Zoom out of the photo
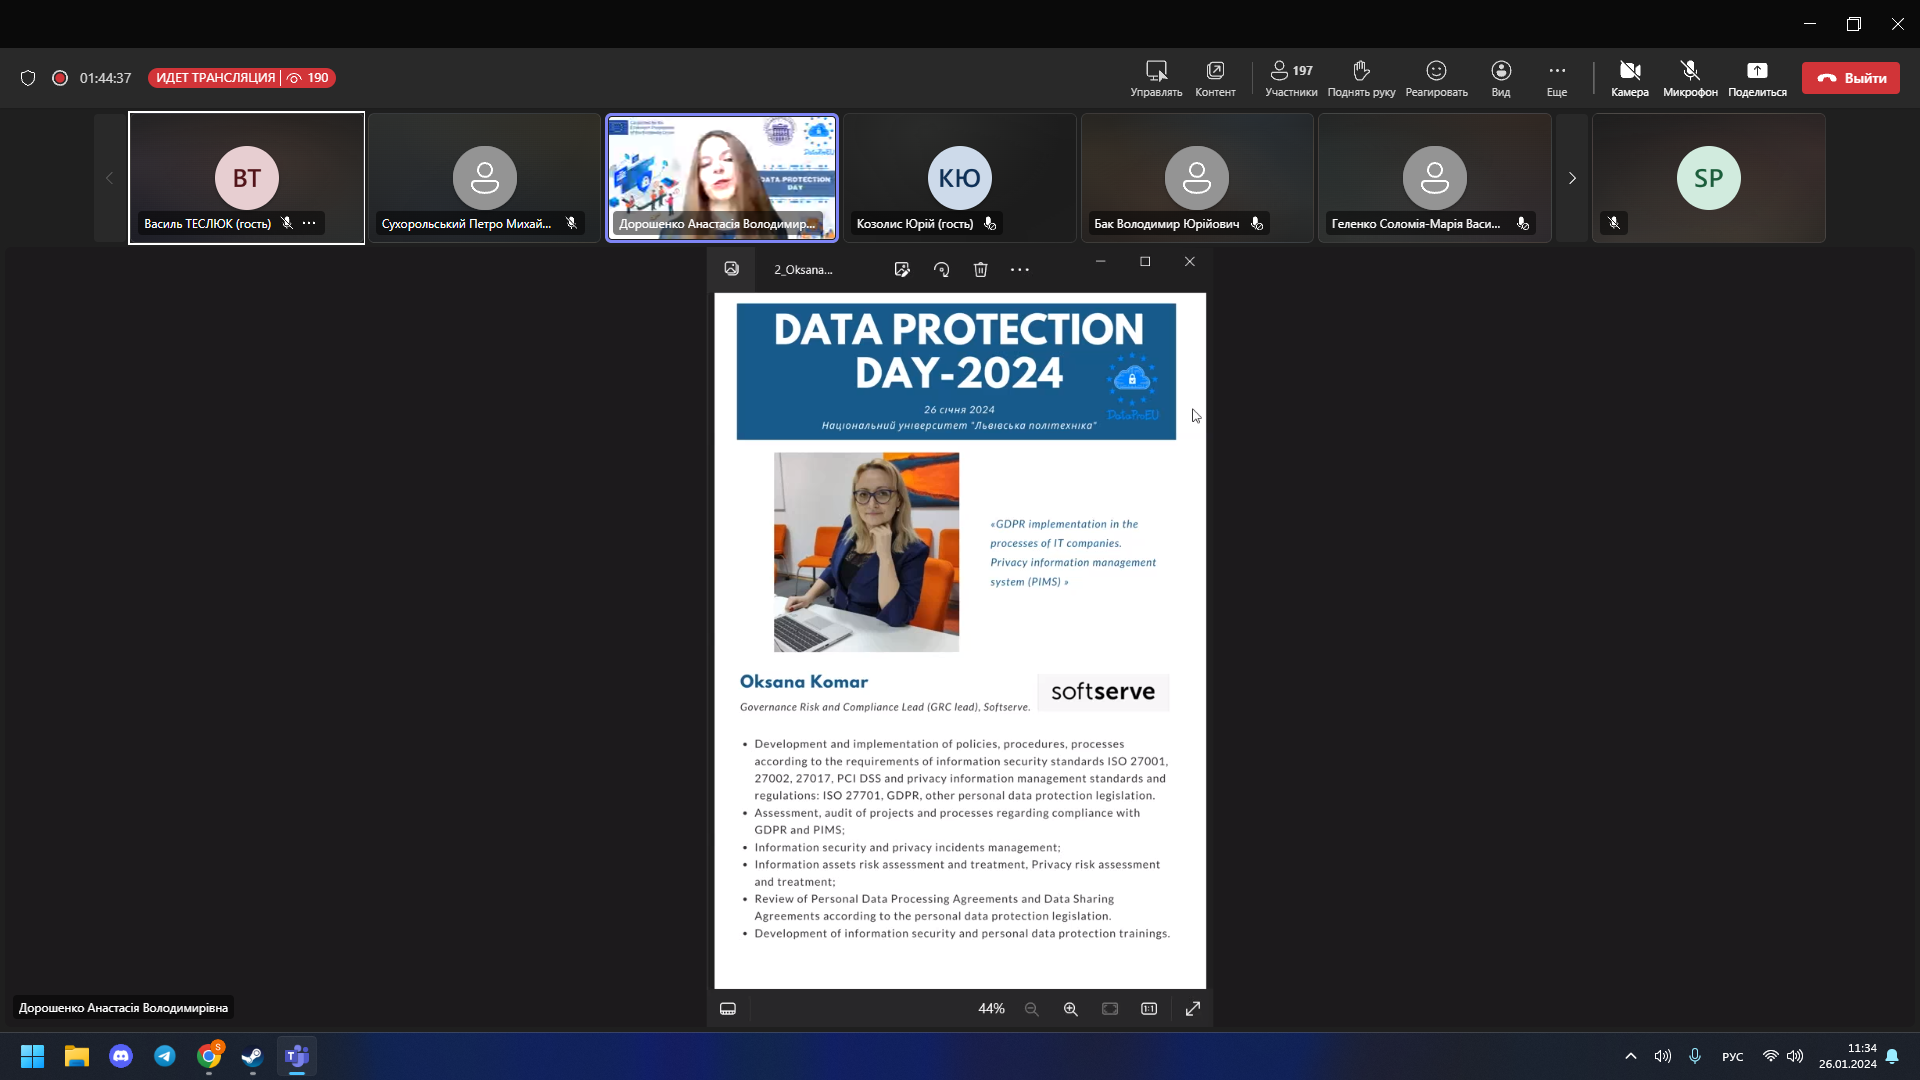Viewport: 1920px width, 1080px height. pyautogui.click(x=1031, y=1009)
